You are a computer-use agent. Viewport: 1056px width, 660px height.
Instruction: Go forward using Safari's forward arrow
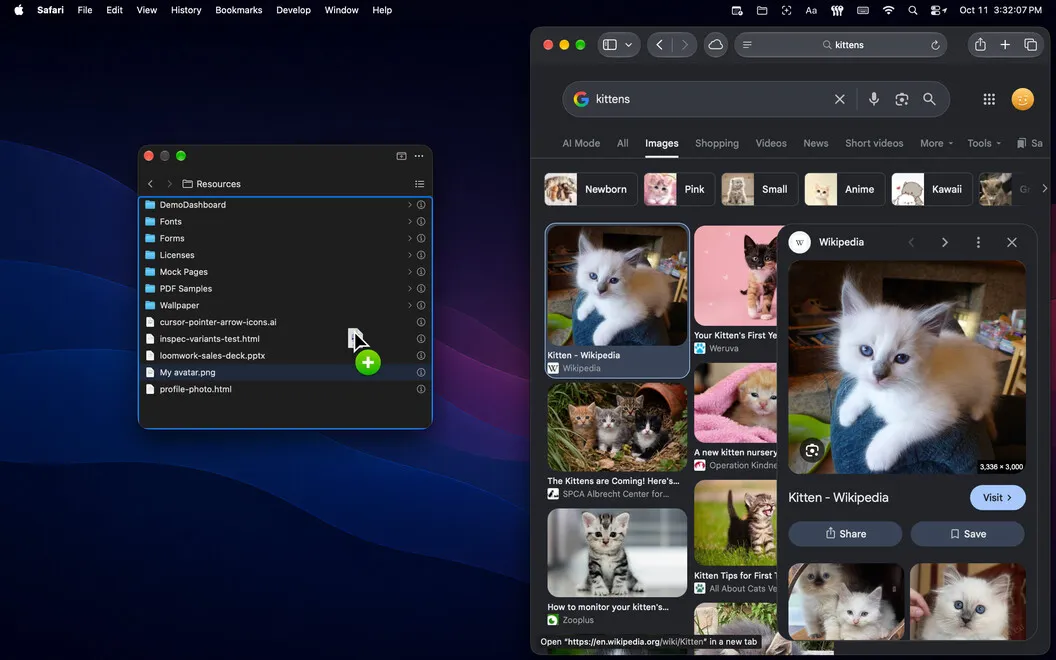[x=685, y=44]
